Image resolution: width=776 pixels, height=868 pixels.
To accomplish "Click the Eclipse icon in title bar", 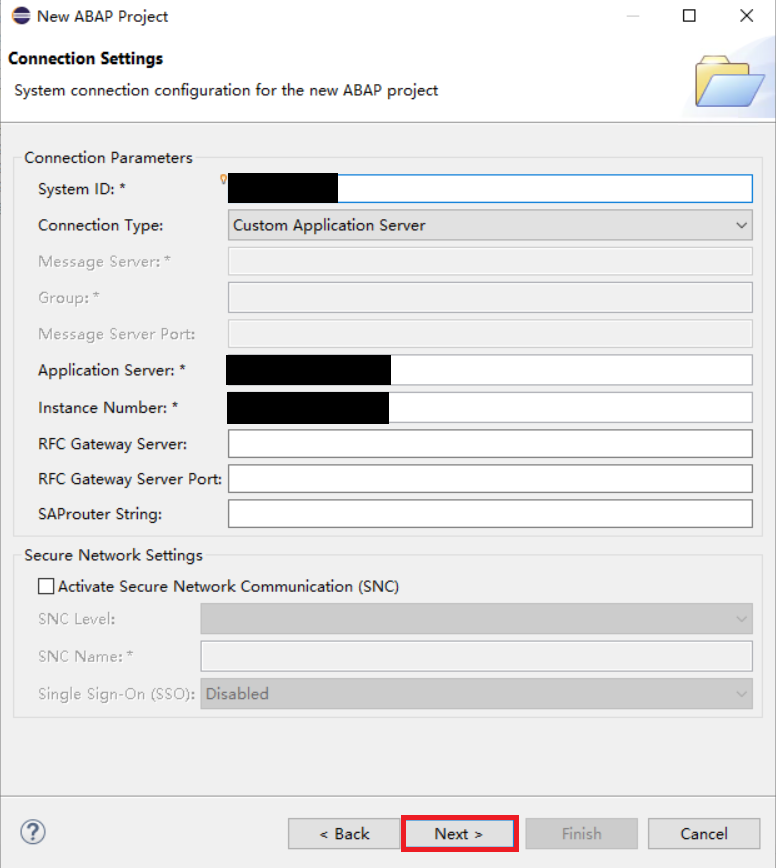I will click(20, 16).
